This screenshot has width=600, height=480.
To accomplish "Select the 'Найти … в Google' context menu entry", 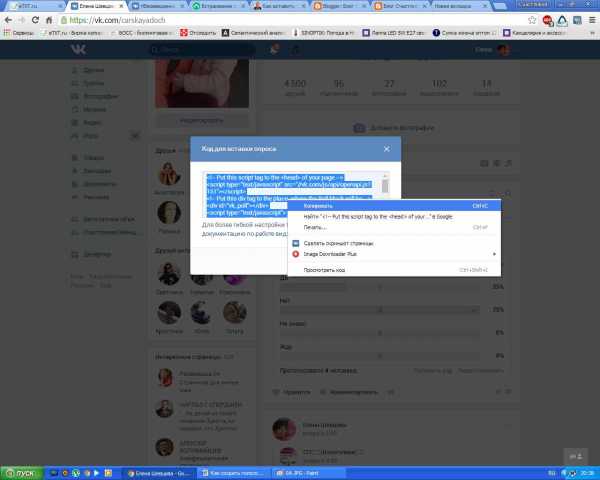I will coord(394,217).
